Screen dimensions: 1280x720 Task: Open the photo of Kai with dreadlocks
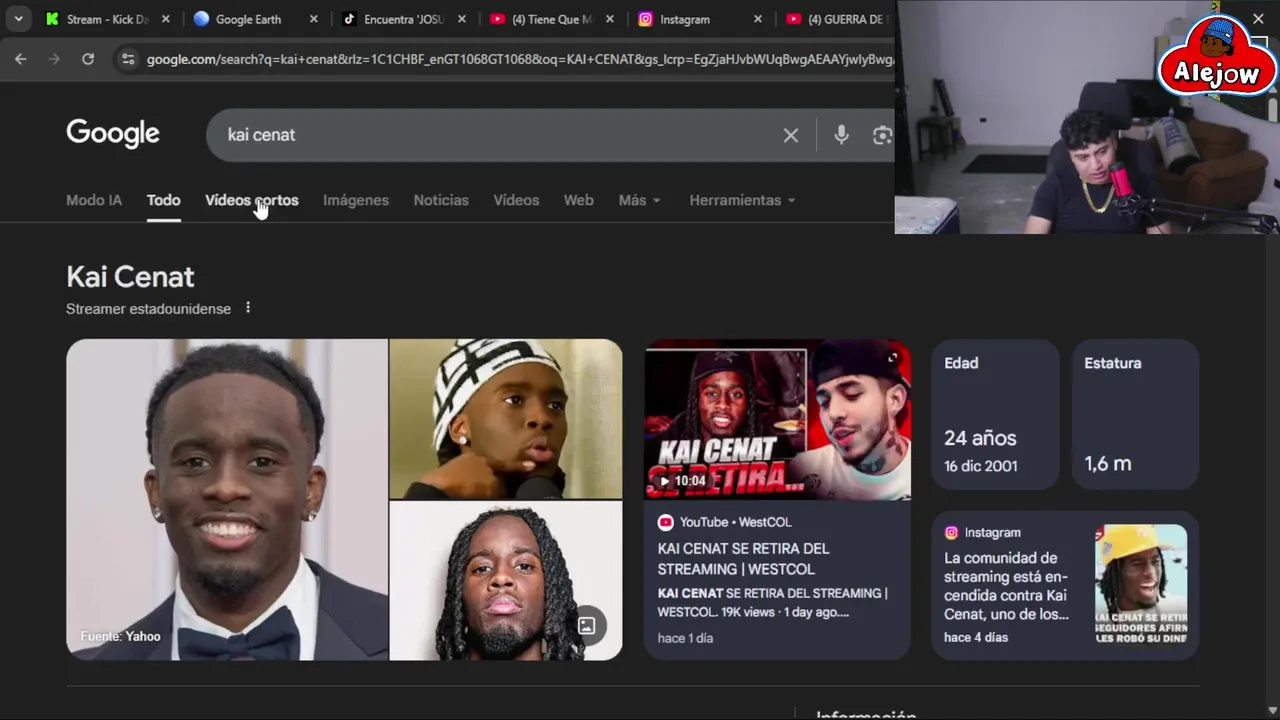point(505,581)
